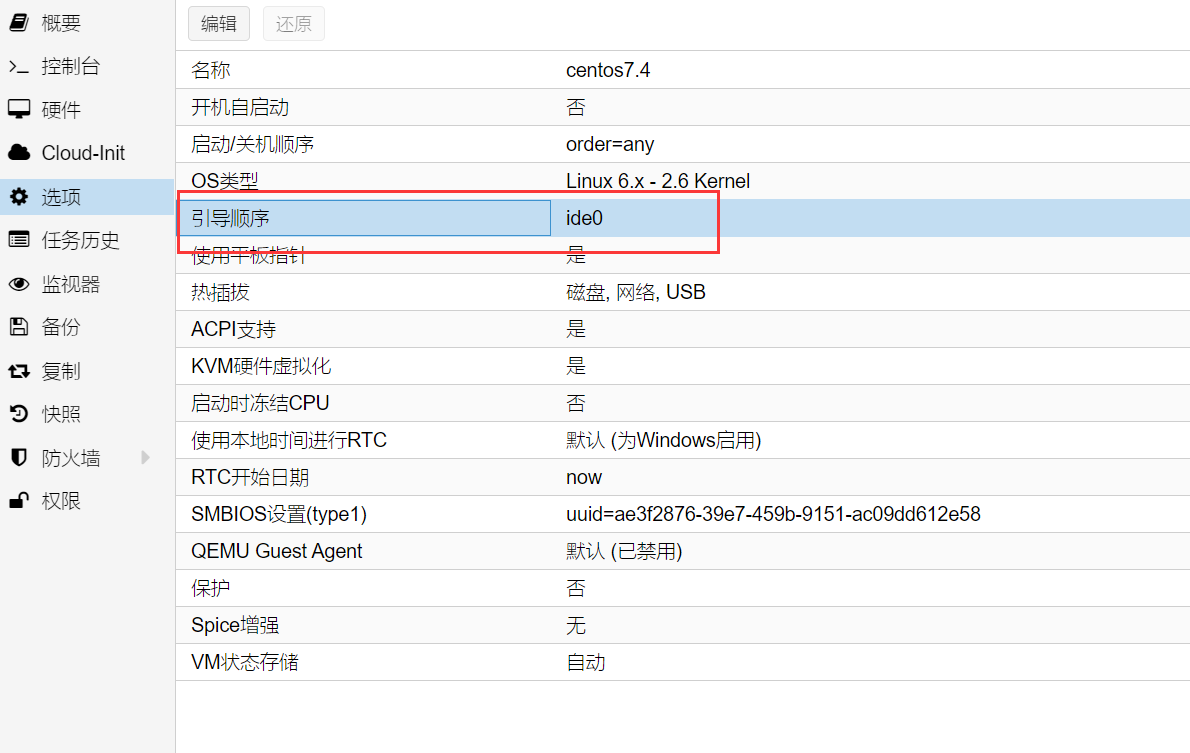Click the floppy disk 备份 icon
The image size is (1190, 753).
(18, 327)
